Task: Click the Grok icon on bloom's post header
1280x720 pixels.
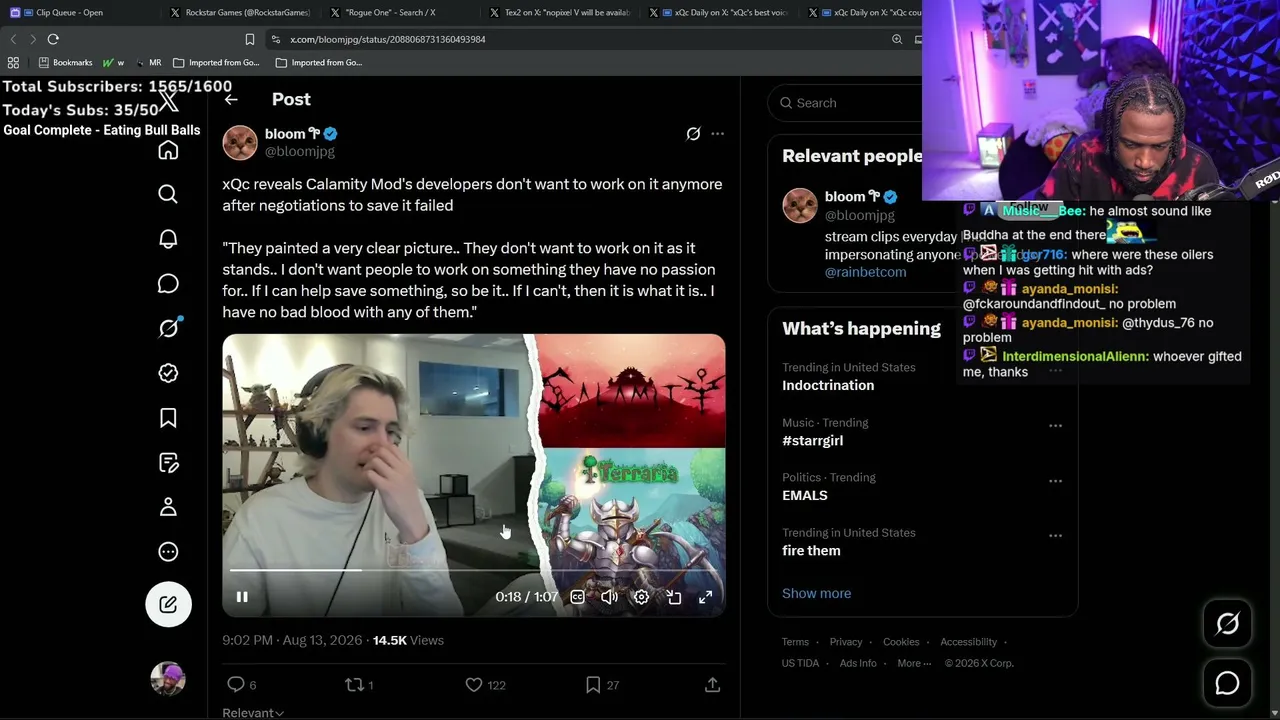Action: click(693, 134)
